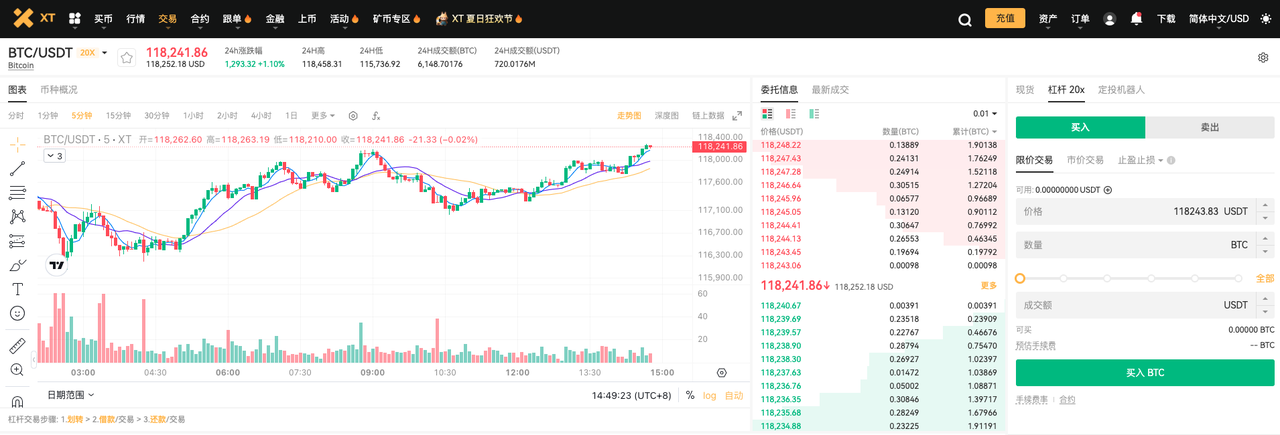This screenshot has width=1280, height=435.
Task: Open chart settings hexagon icon
Action: coord(353,116)
